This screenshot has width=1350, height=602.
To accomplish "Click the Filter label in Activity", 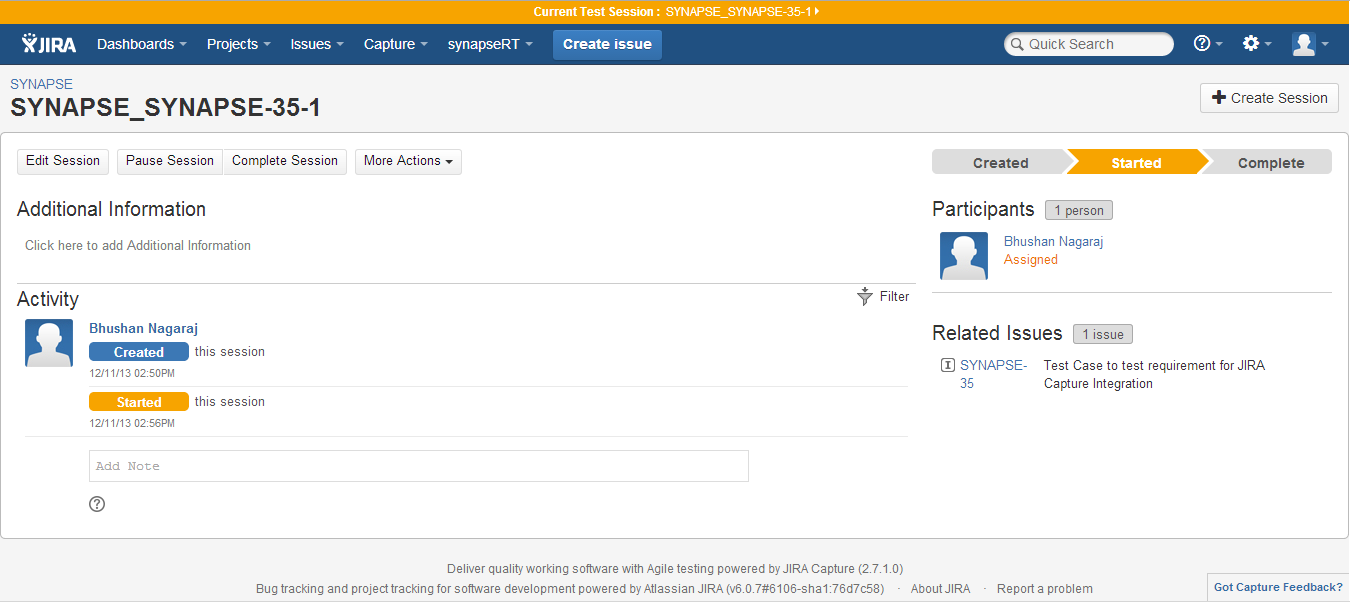I will (x=895, y=297).
